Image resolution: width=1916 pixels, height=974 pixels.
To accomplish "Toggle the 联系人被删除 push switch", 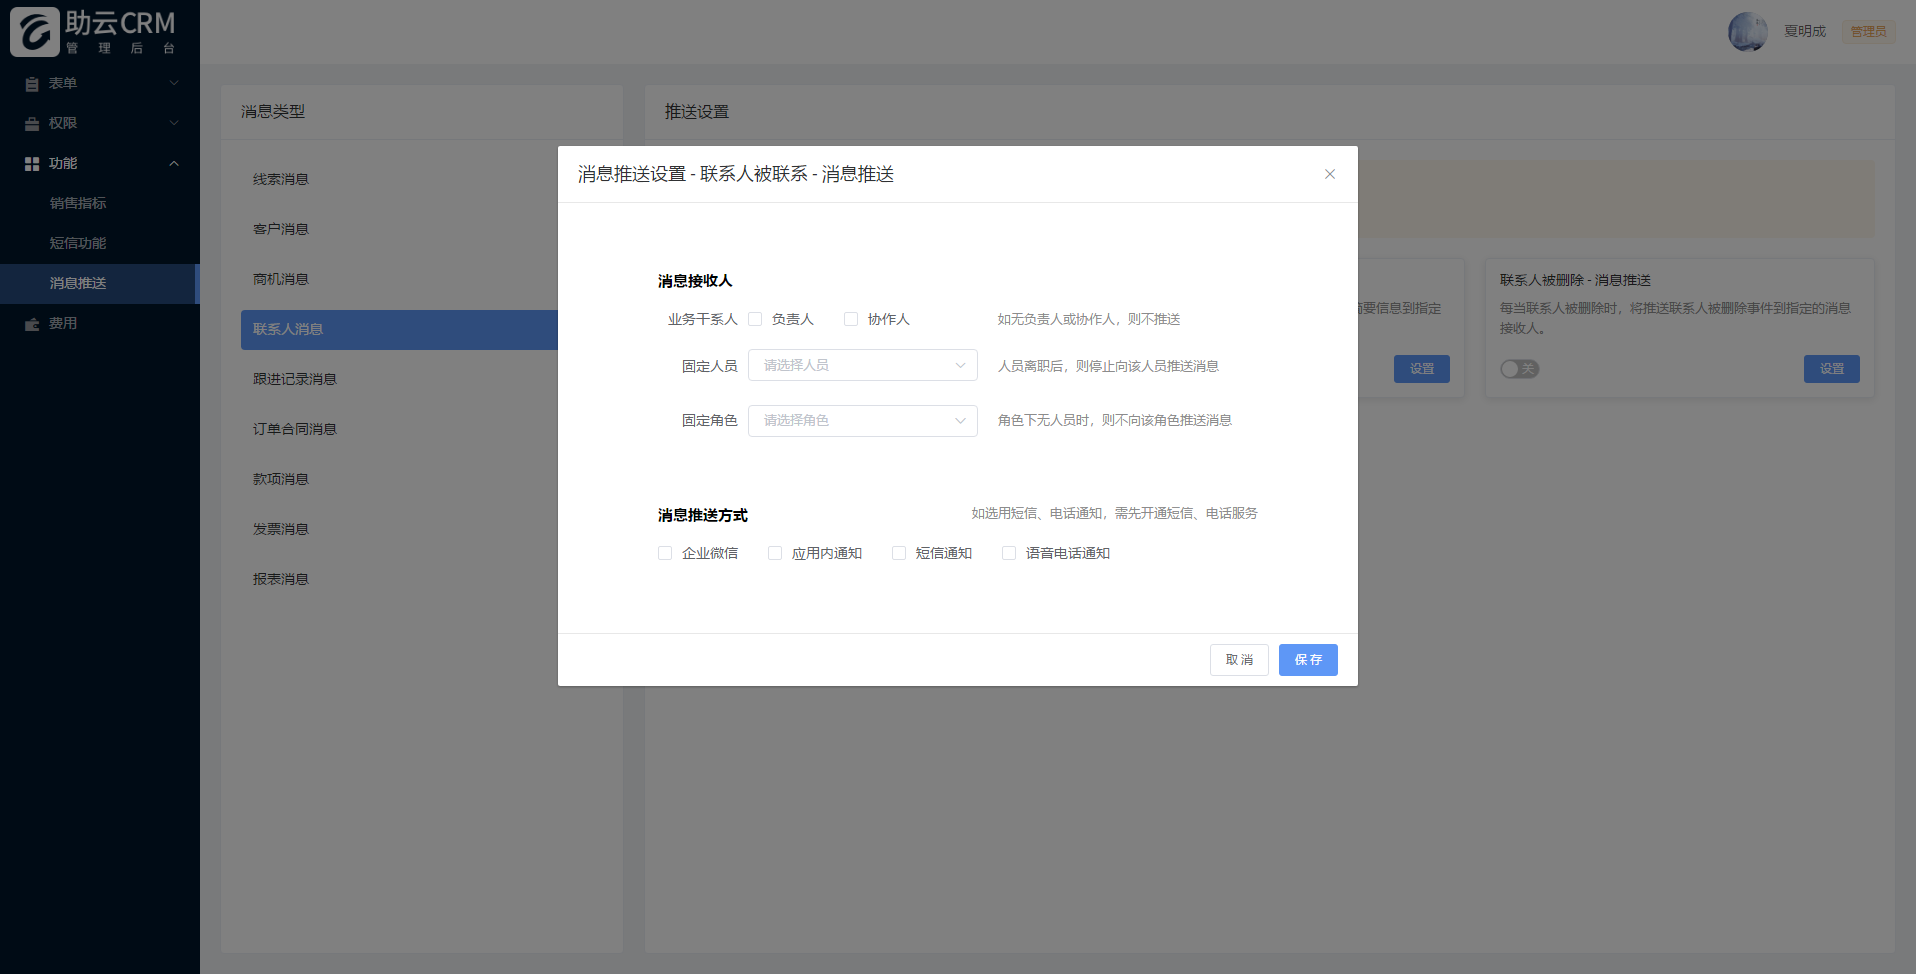I will pyautogui.click(x=1519, y=369).
